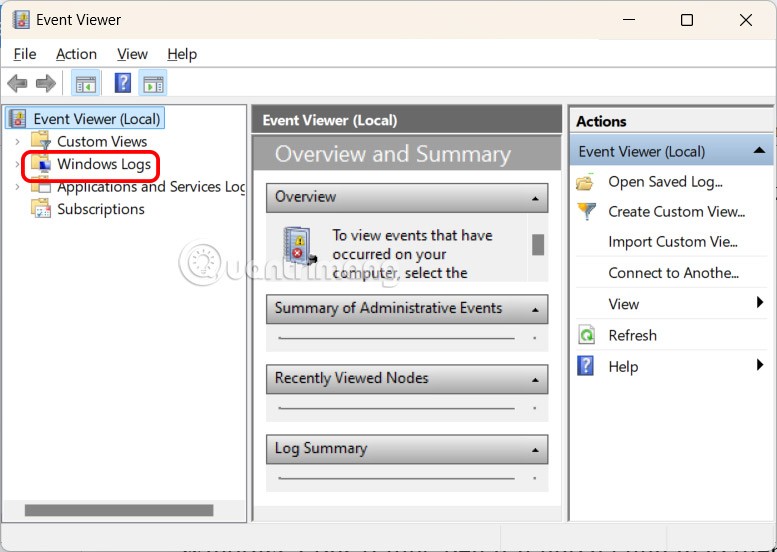Expand the Custom Views tree node
Viewport: 777px width, 552px height.
click(17, 142)
